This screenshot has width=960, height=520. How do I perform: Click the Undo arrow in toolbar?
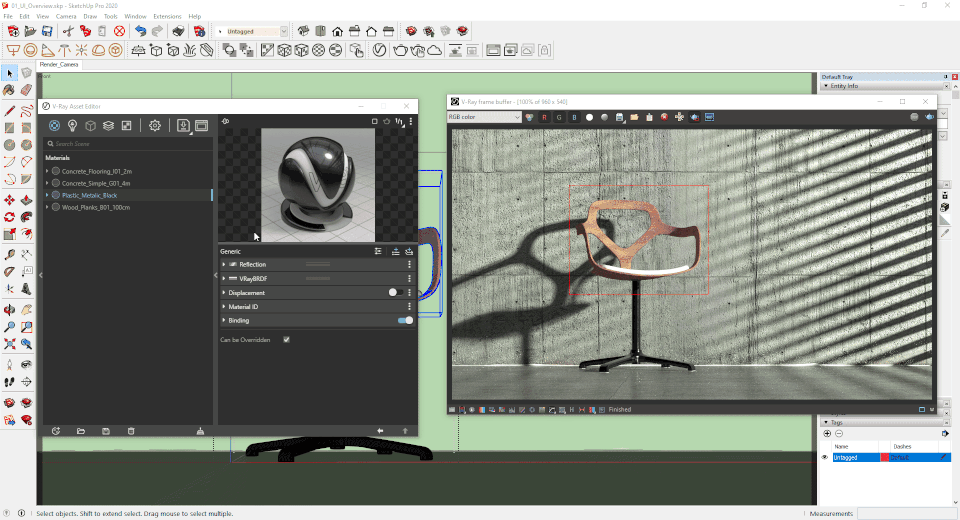tap(141, 31)
